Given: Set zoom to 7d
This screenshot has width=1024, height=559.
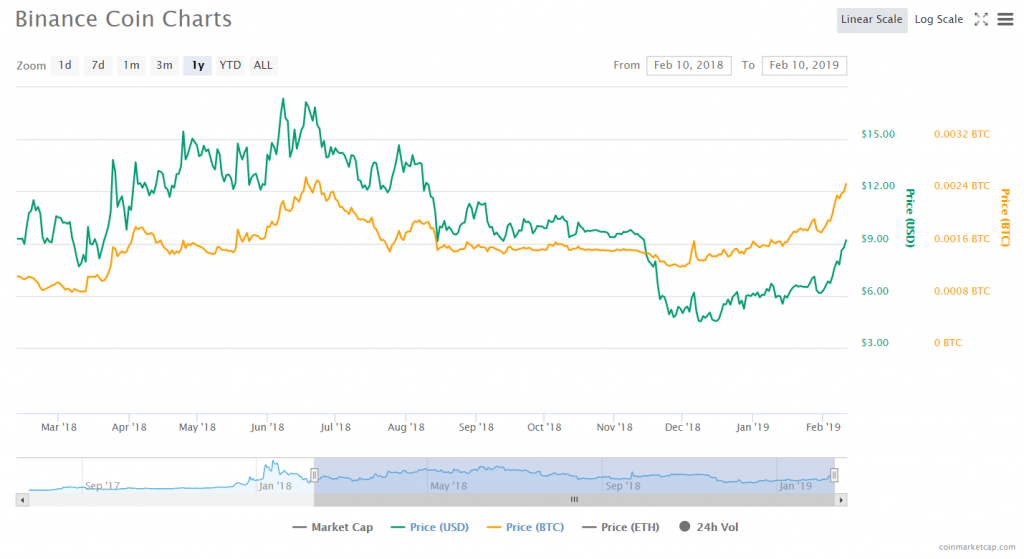Looking at the screenshot, I should point(98,66).
